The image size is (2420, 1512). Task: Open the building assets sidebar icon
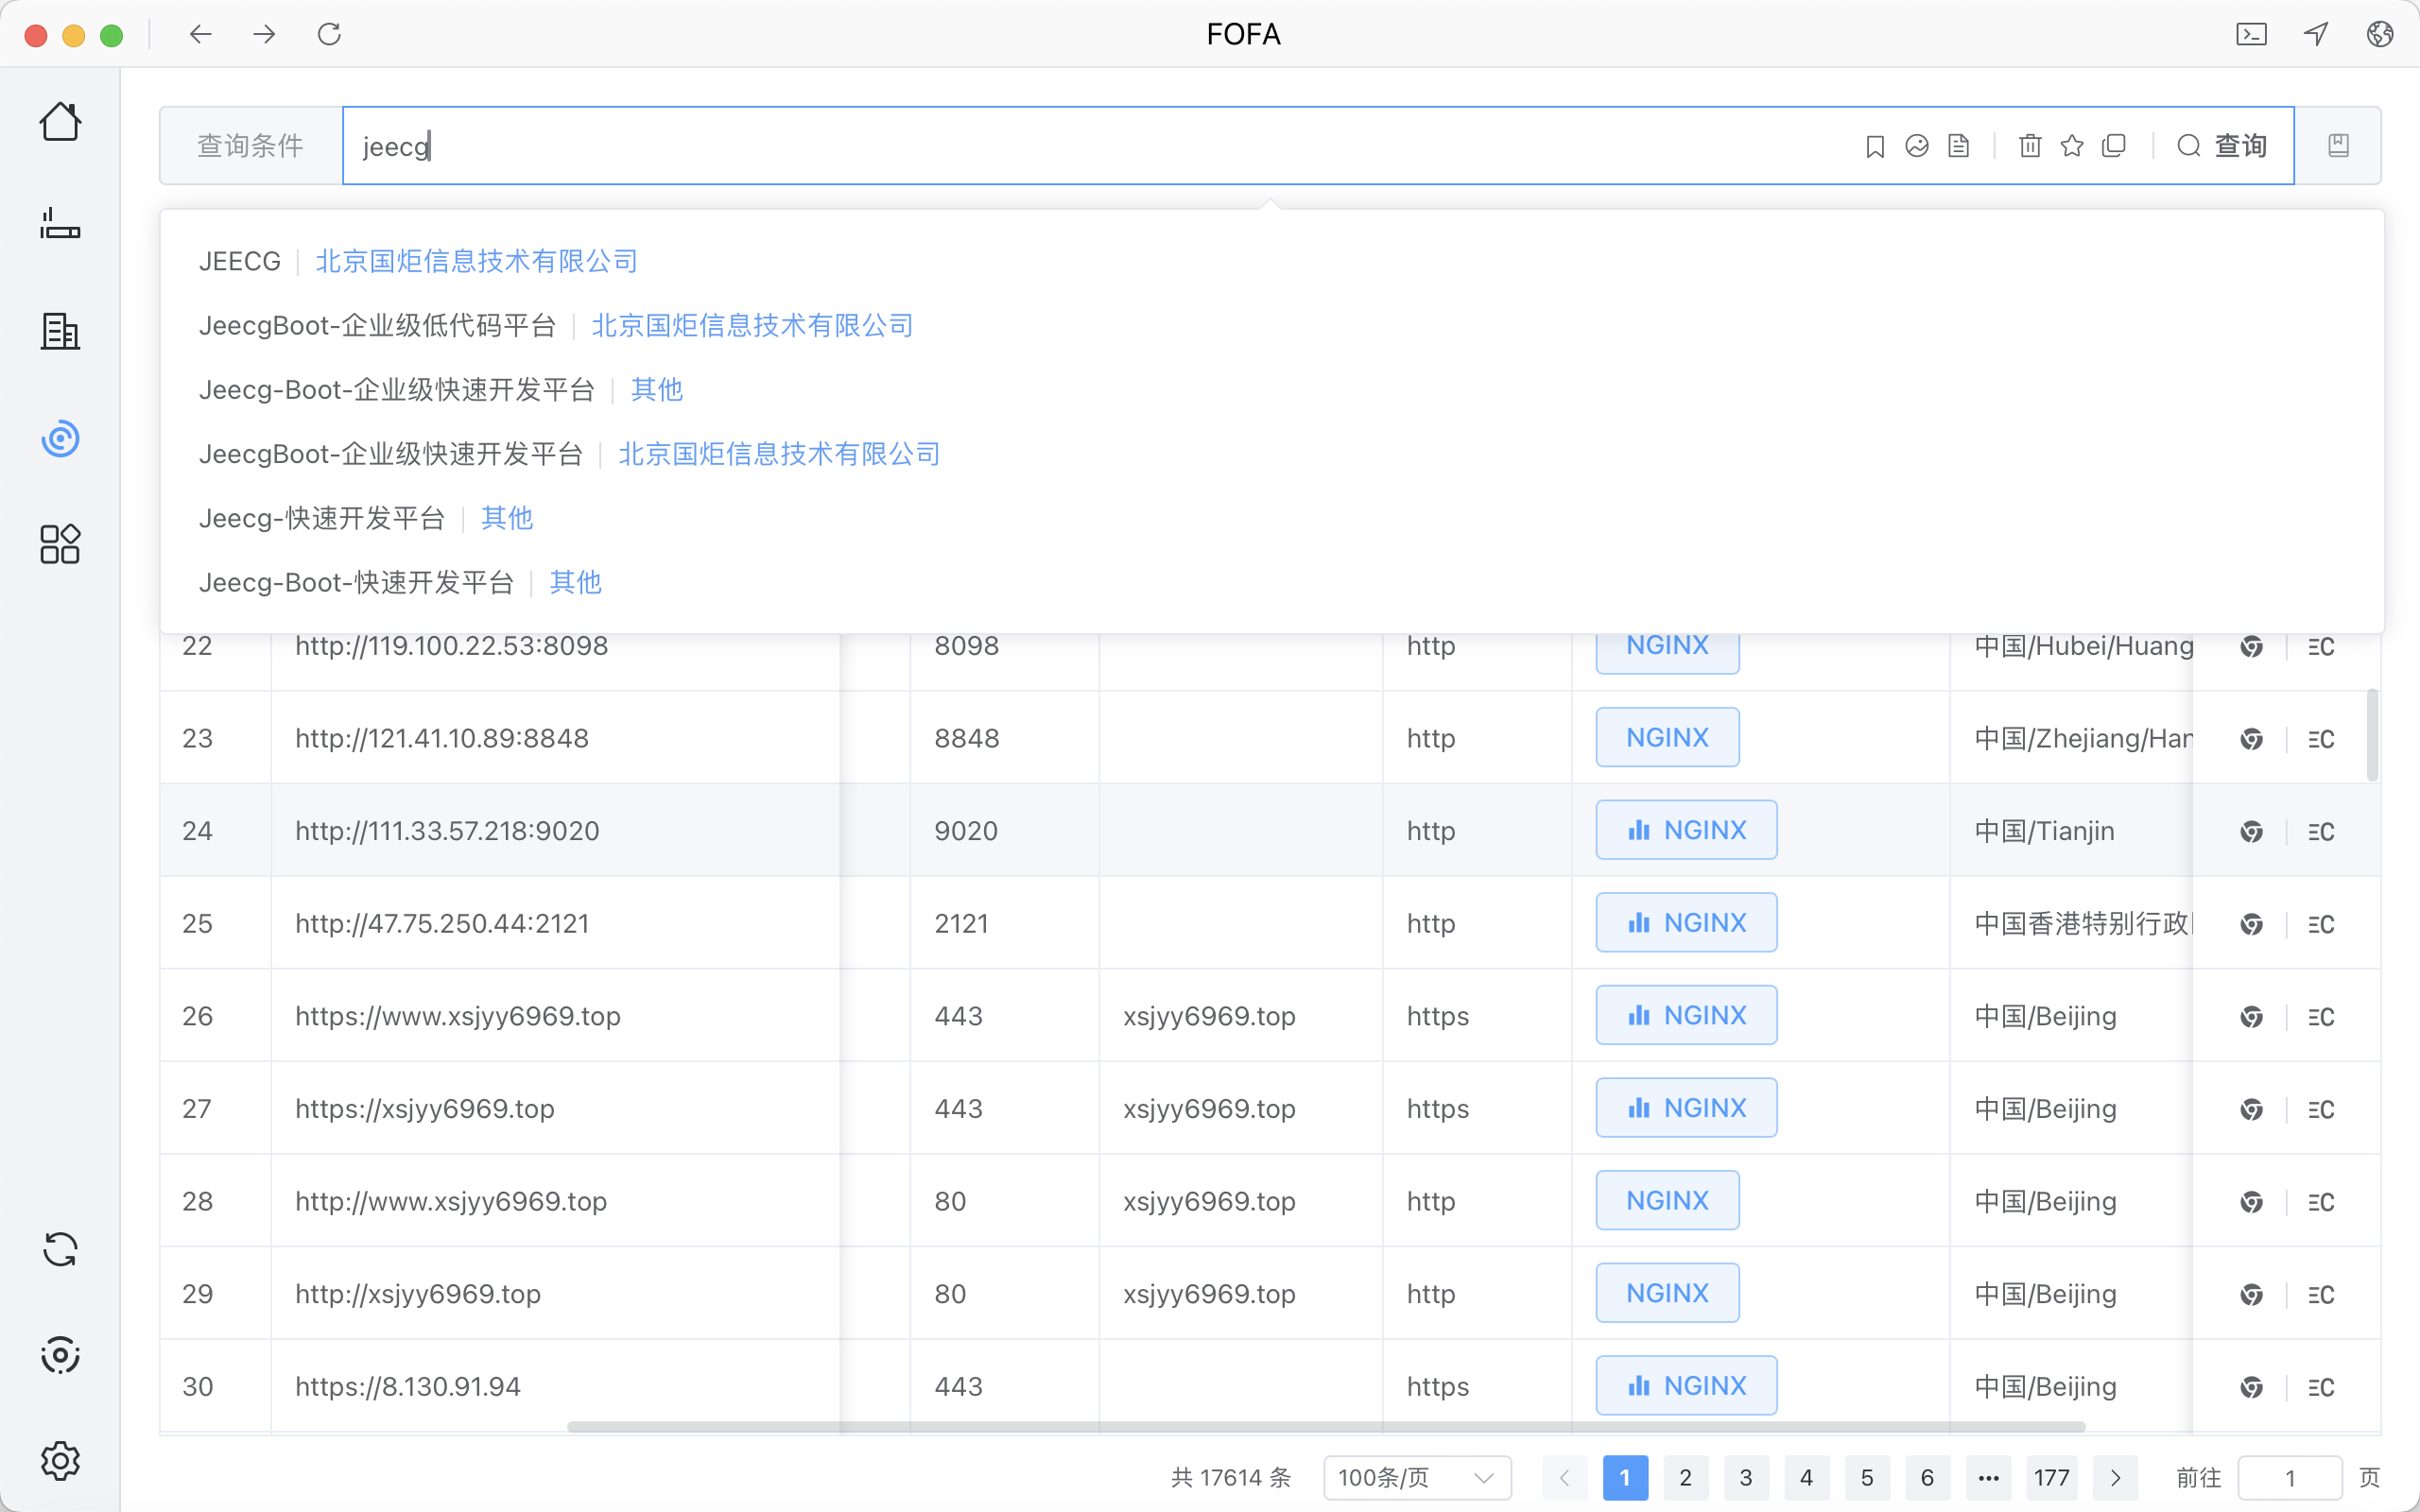pyautogui.click(x=60, y=331)
